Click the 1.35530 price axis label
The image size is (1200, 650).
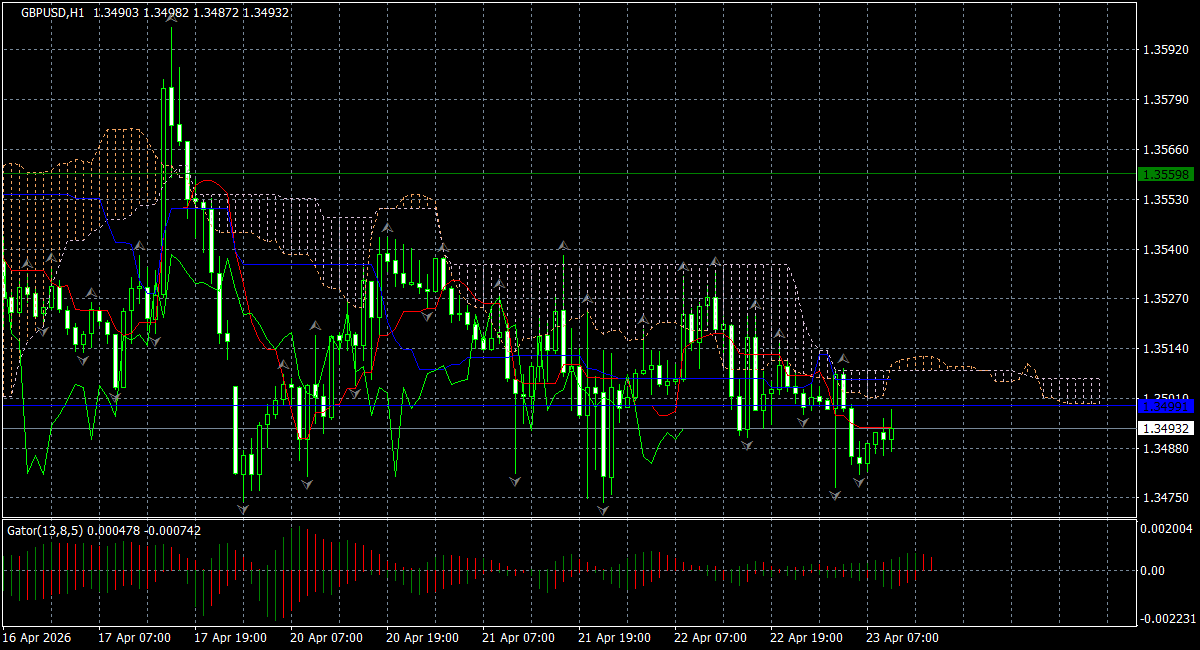pyautogui.click(x=1165, y=200)
